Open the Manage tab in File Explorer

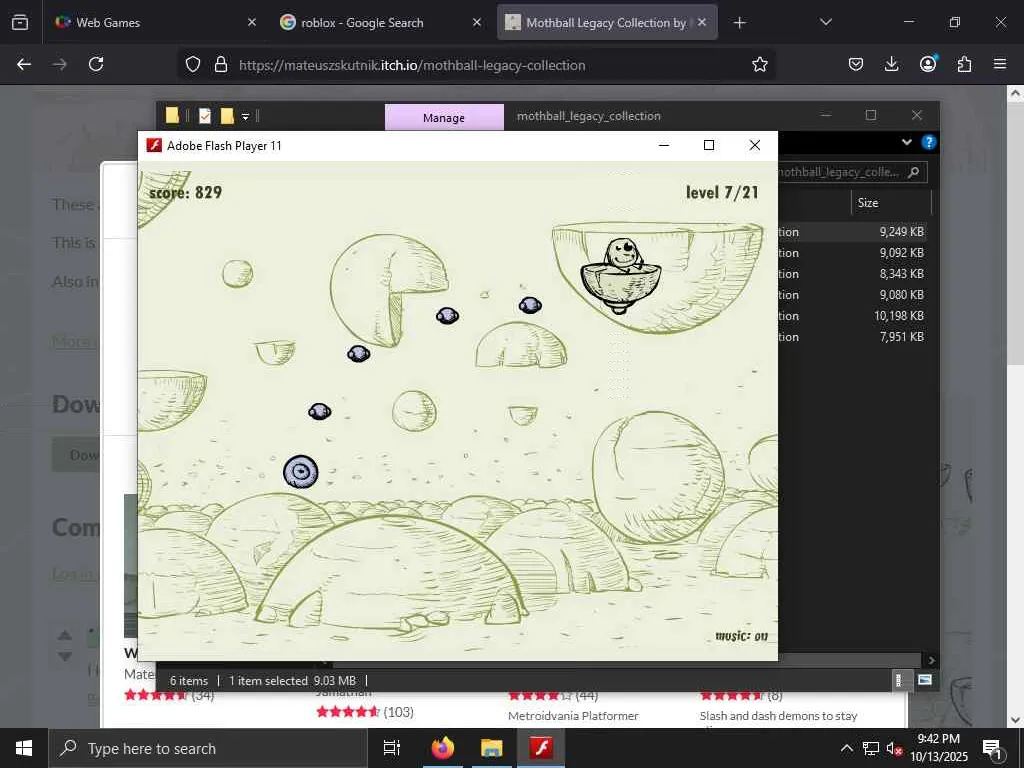pyautogui.click(x=444, y=118)
